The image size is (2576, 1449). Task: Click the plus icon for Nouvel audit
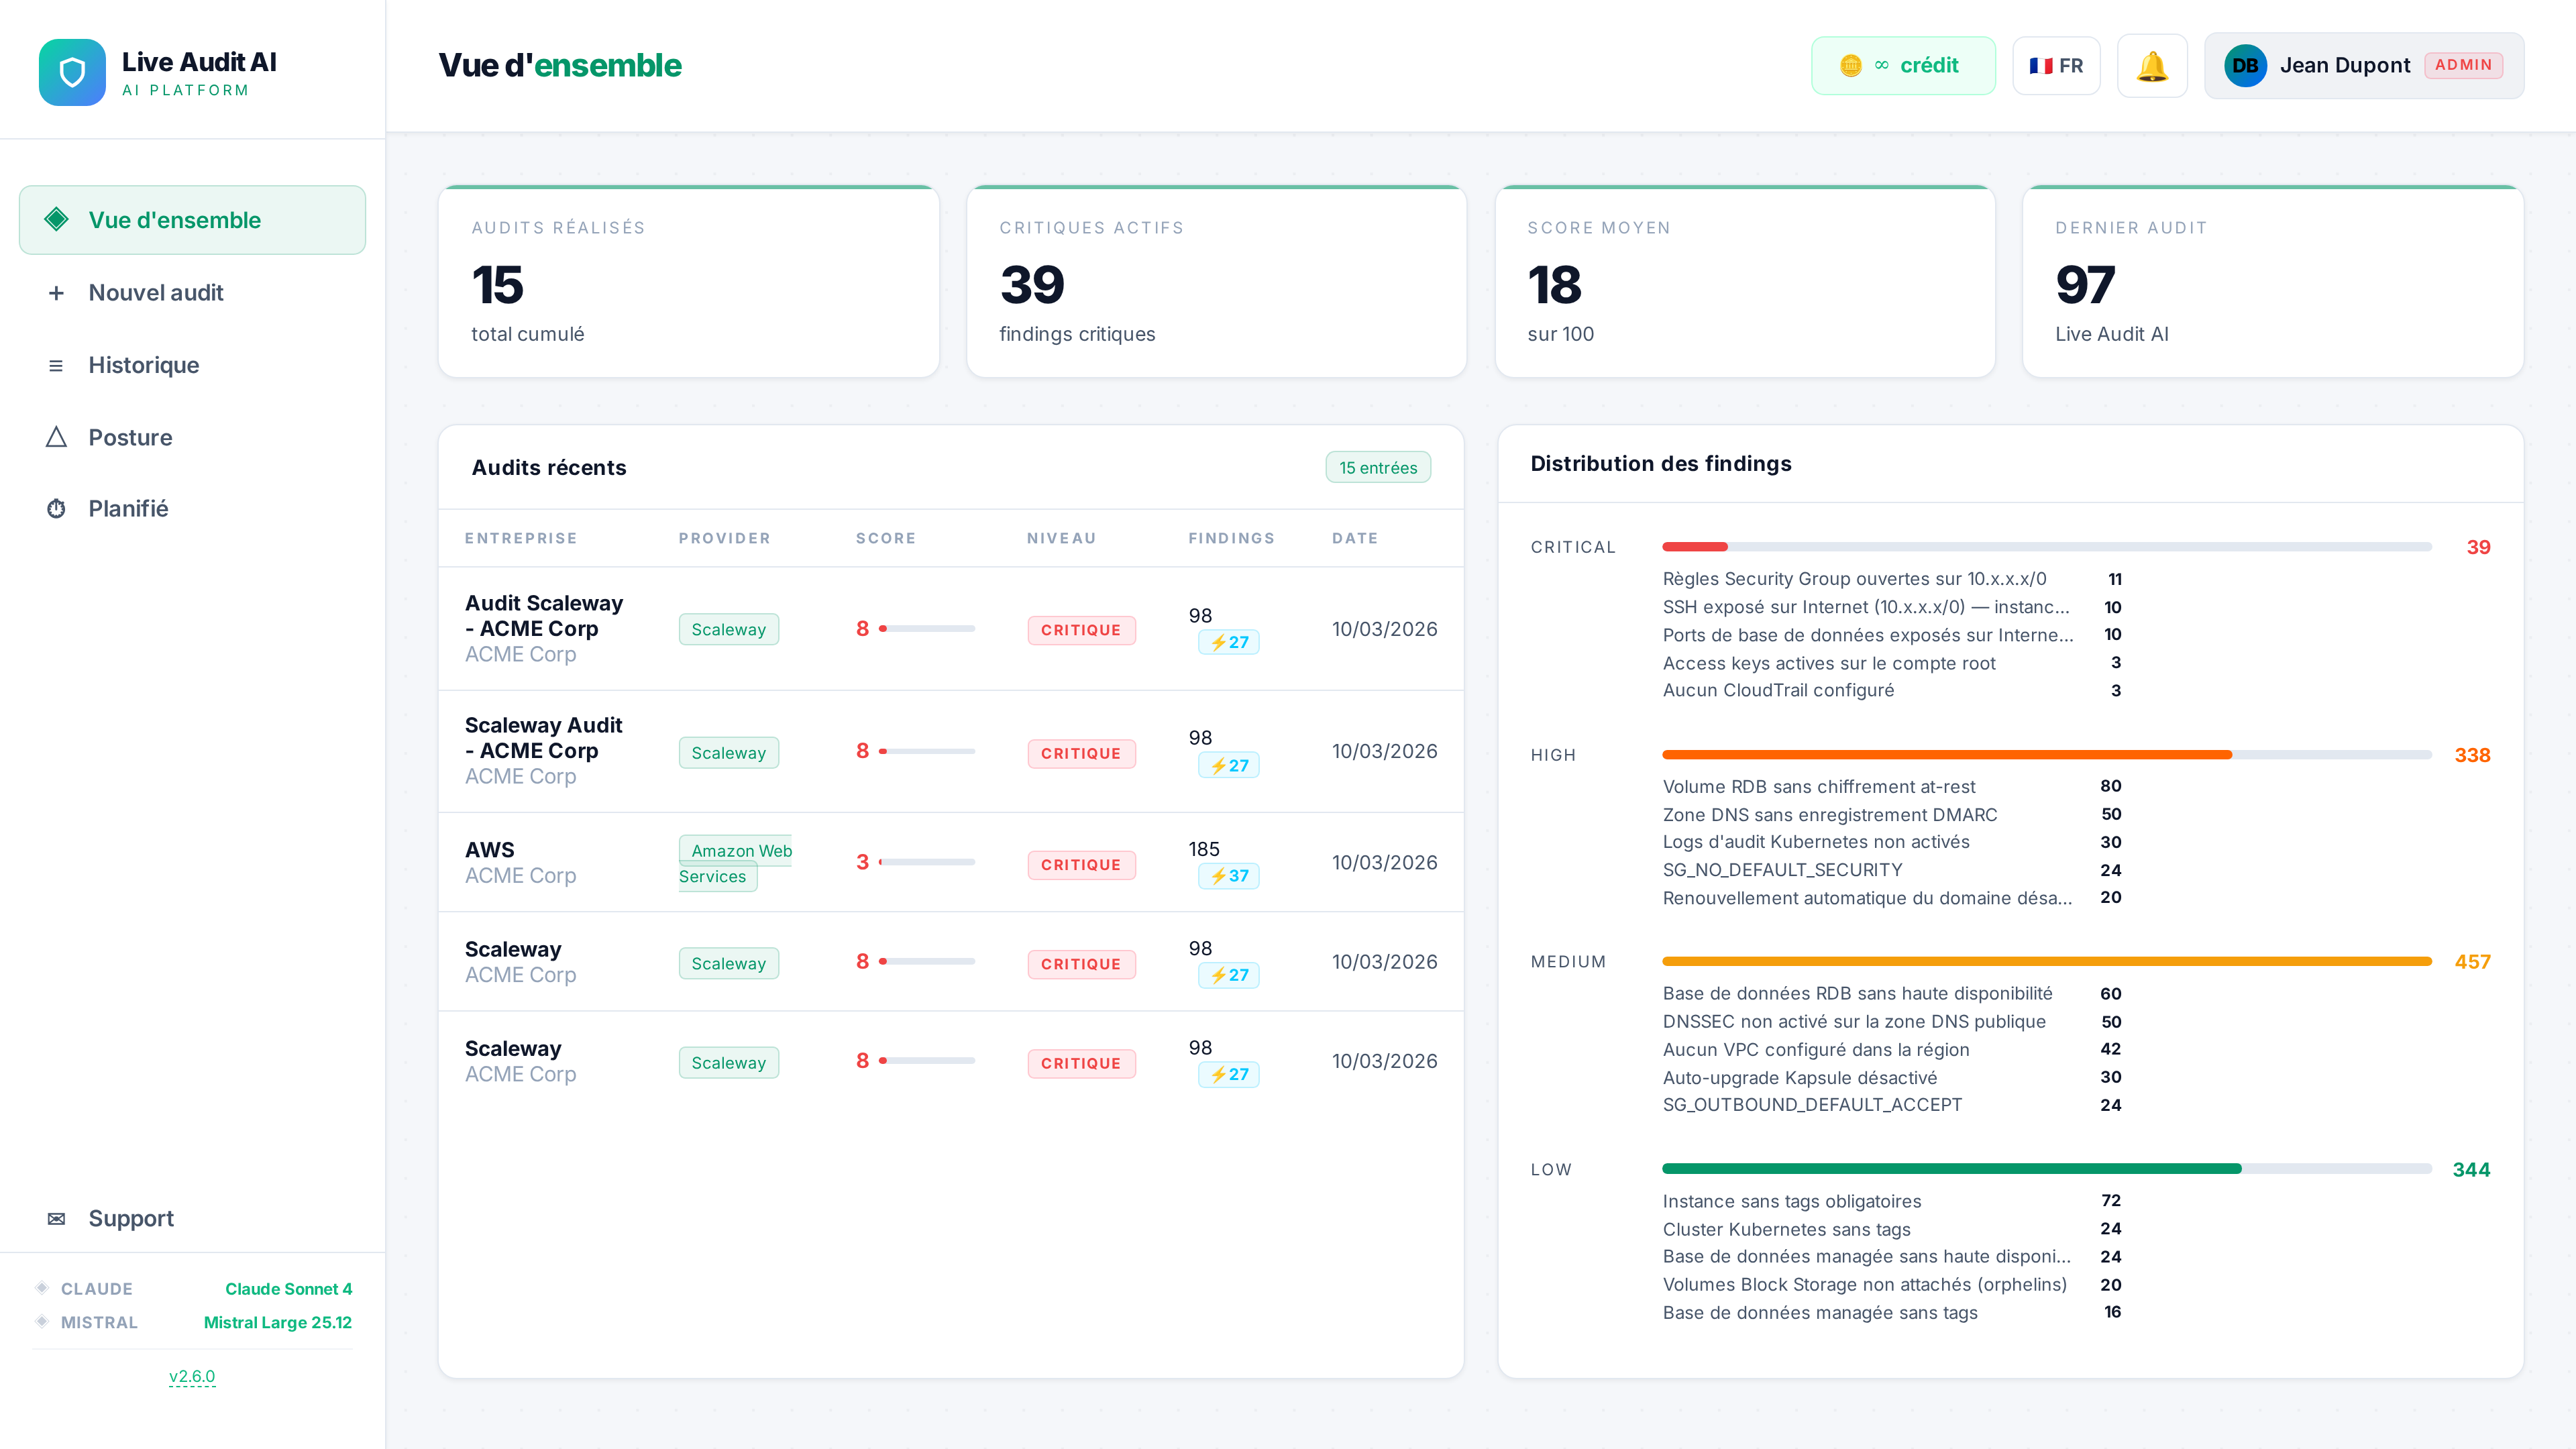[x=56, y=293]
